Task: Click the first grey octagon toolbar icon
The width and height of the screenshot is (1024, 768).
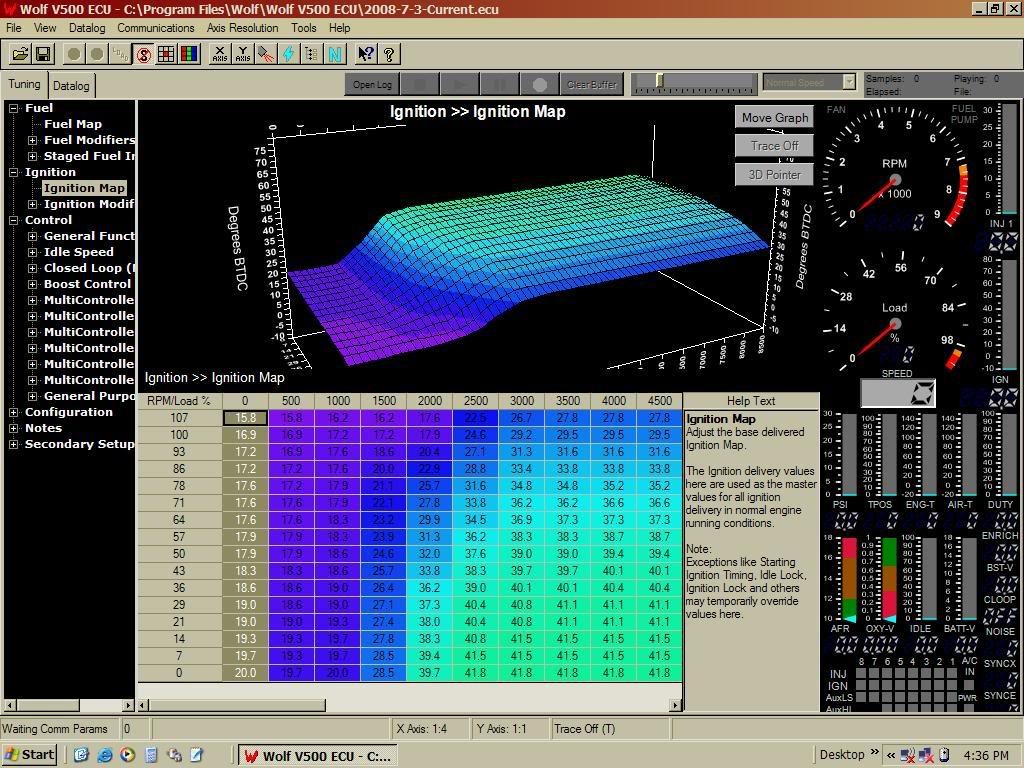Action: 74,54
